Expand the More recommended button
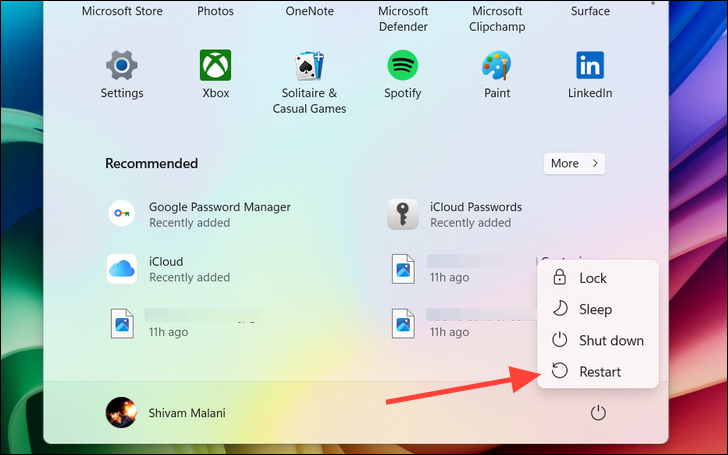The width and height of the screenshot is (728, 455). click(x=574, y=163)
